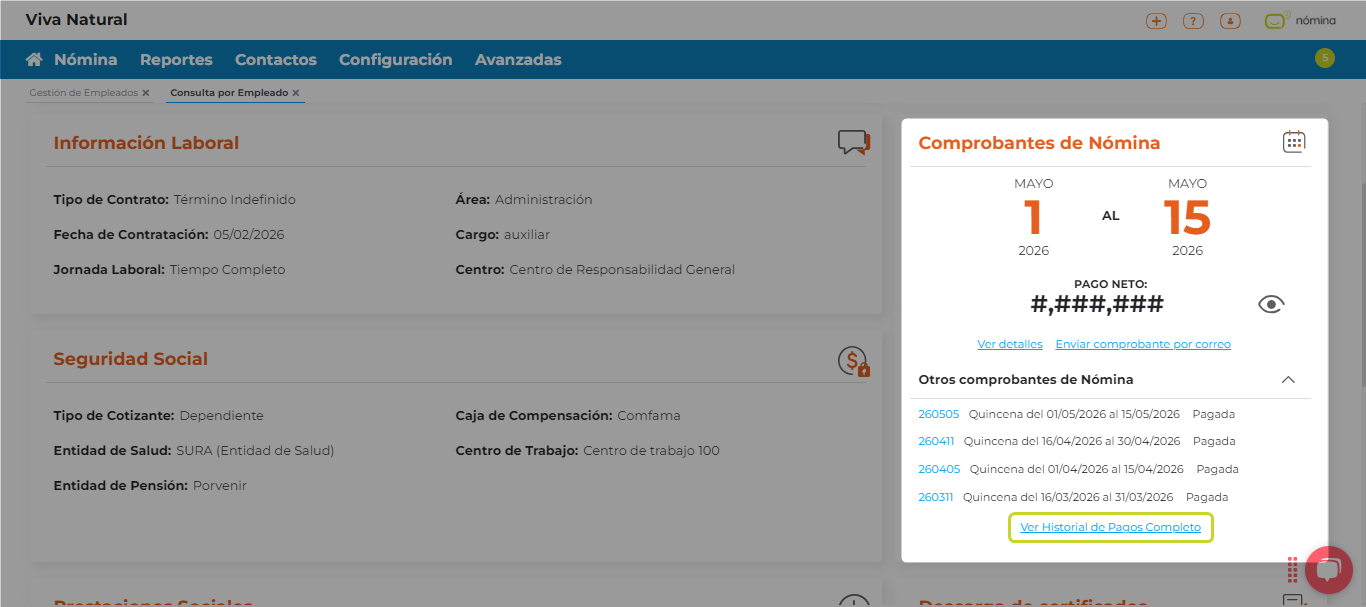The height and width of the screenshot is (607, 1366).
Task: Open the help question mark icon
Action: point(1193,21)
